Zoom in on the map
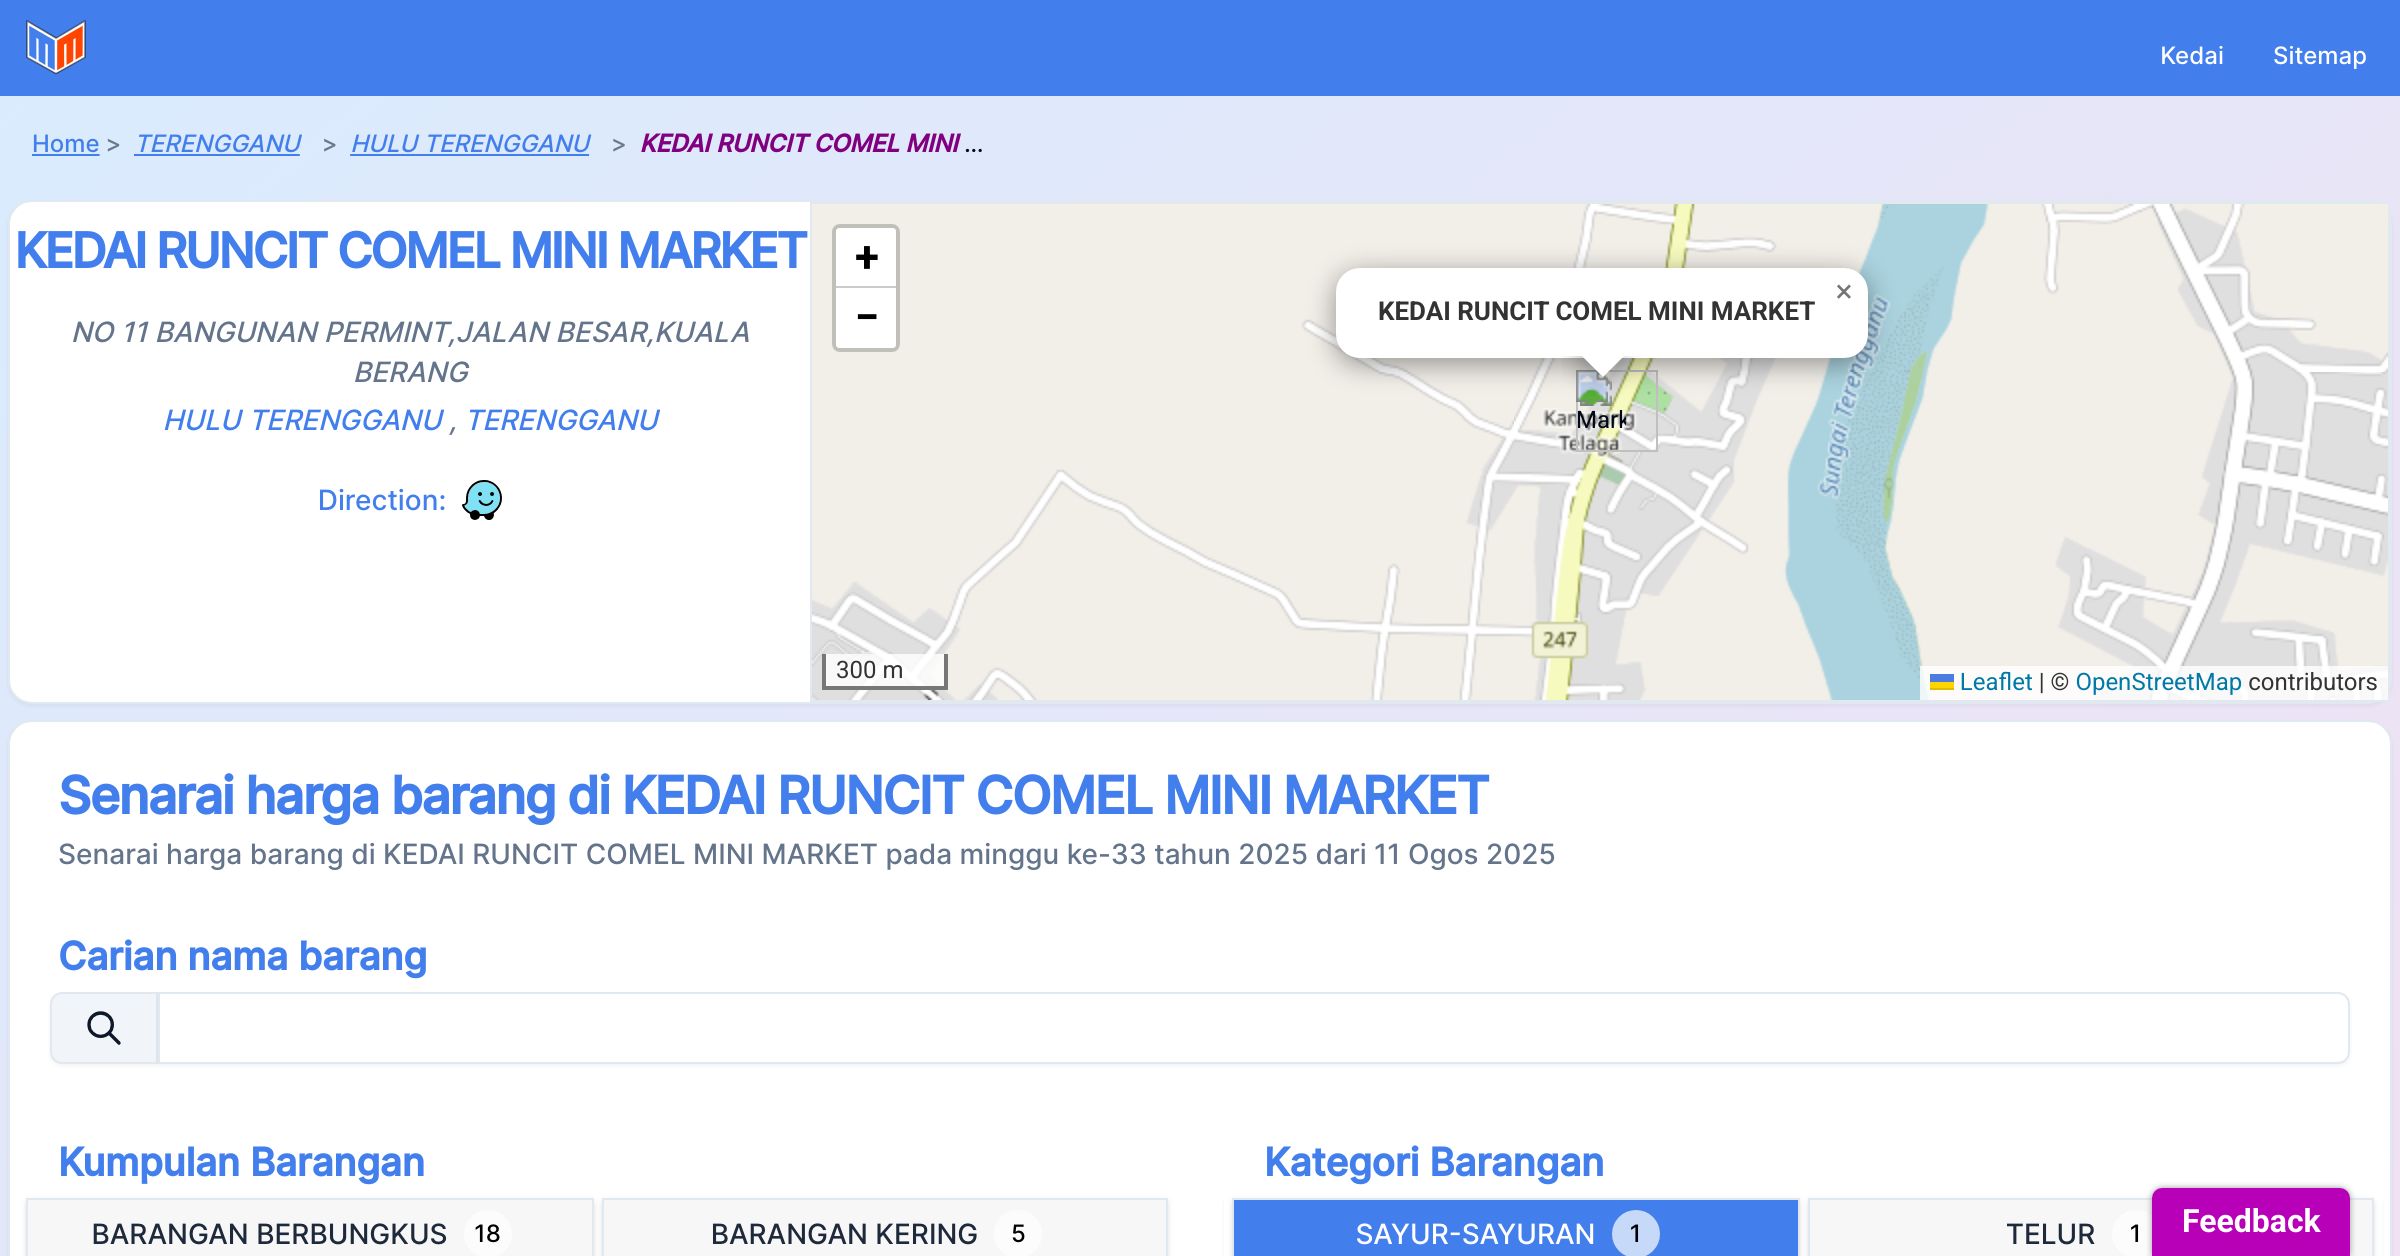 coord(866,258)
